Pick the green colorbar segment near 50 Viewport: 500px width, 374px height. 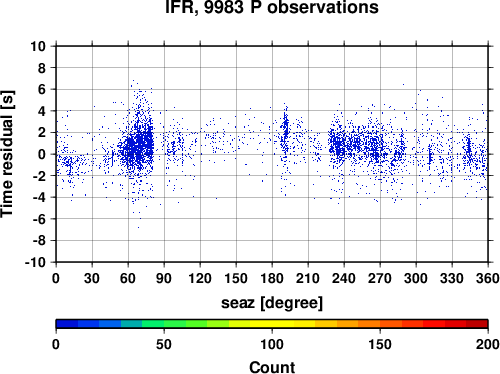[164, 324]
